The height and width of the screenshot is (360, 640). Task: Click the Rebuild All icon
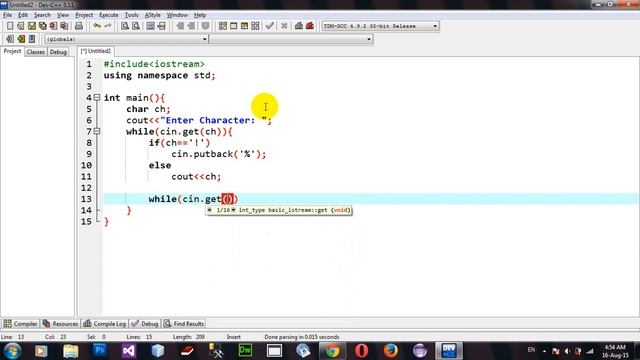[x=255, y=26]
